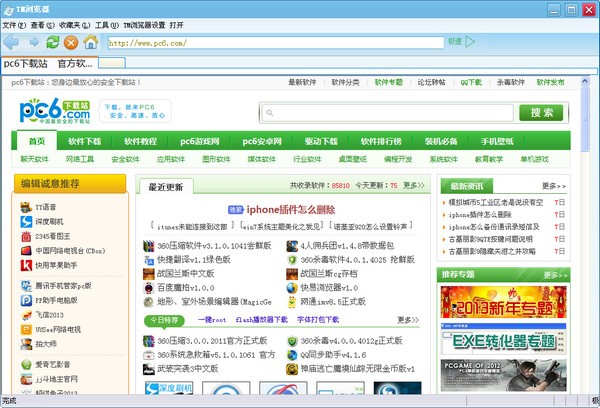Open PP助手电脑版 icon
600x408 pixels.
pyautogui.click(x=26, y=300)
